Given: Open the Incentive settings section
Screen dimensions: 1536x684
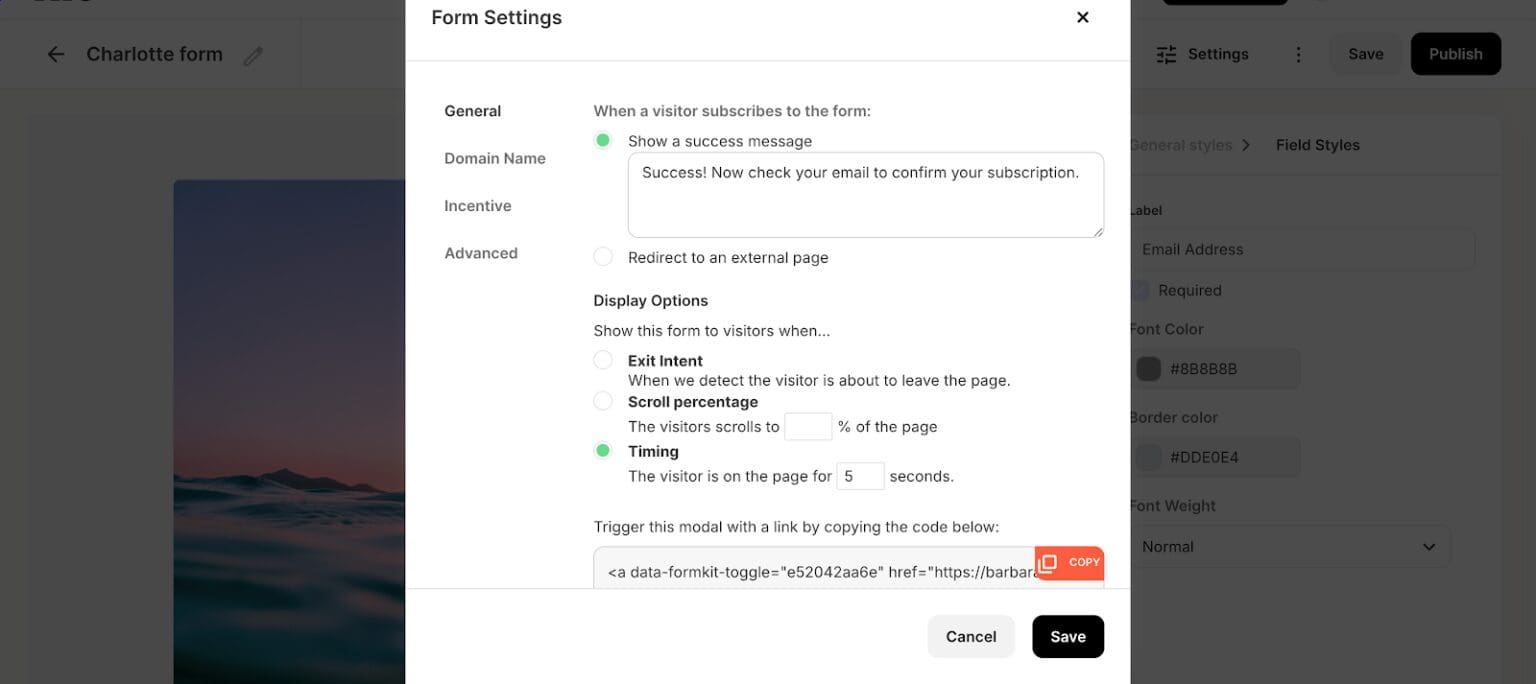Looking at the screenshot, I should [x=477, y=205].
